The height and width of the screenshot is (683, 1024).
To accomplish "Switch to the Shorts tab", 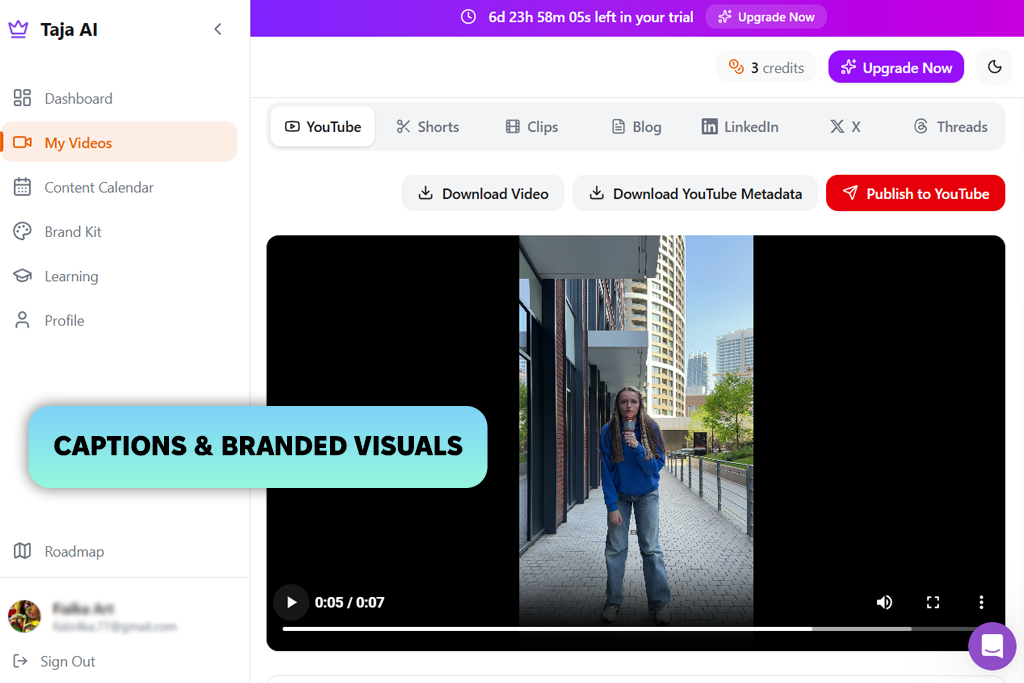I will pyautogui.click(x=428, y=127).
